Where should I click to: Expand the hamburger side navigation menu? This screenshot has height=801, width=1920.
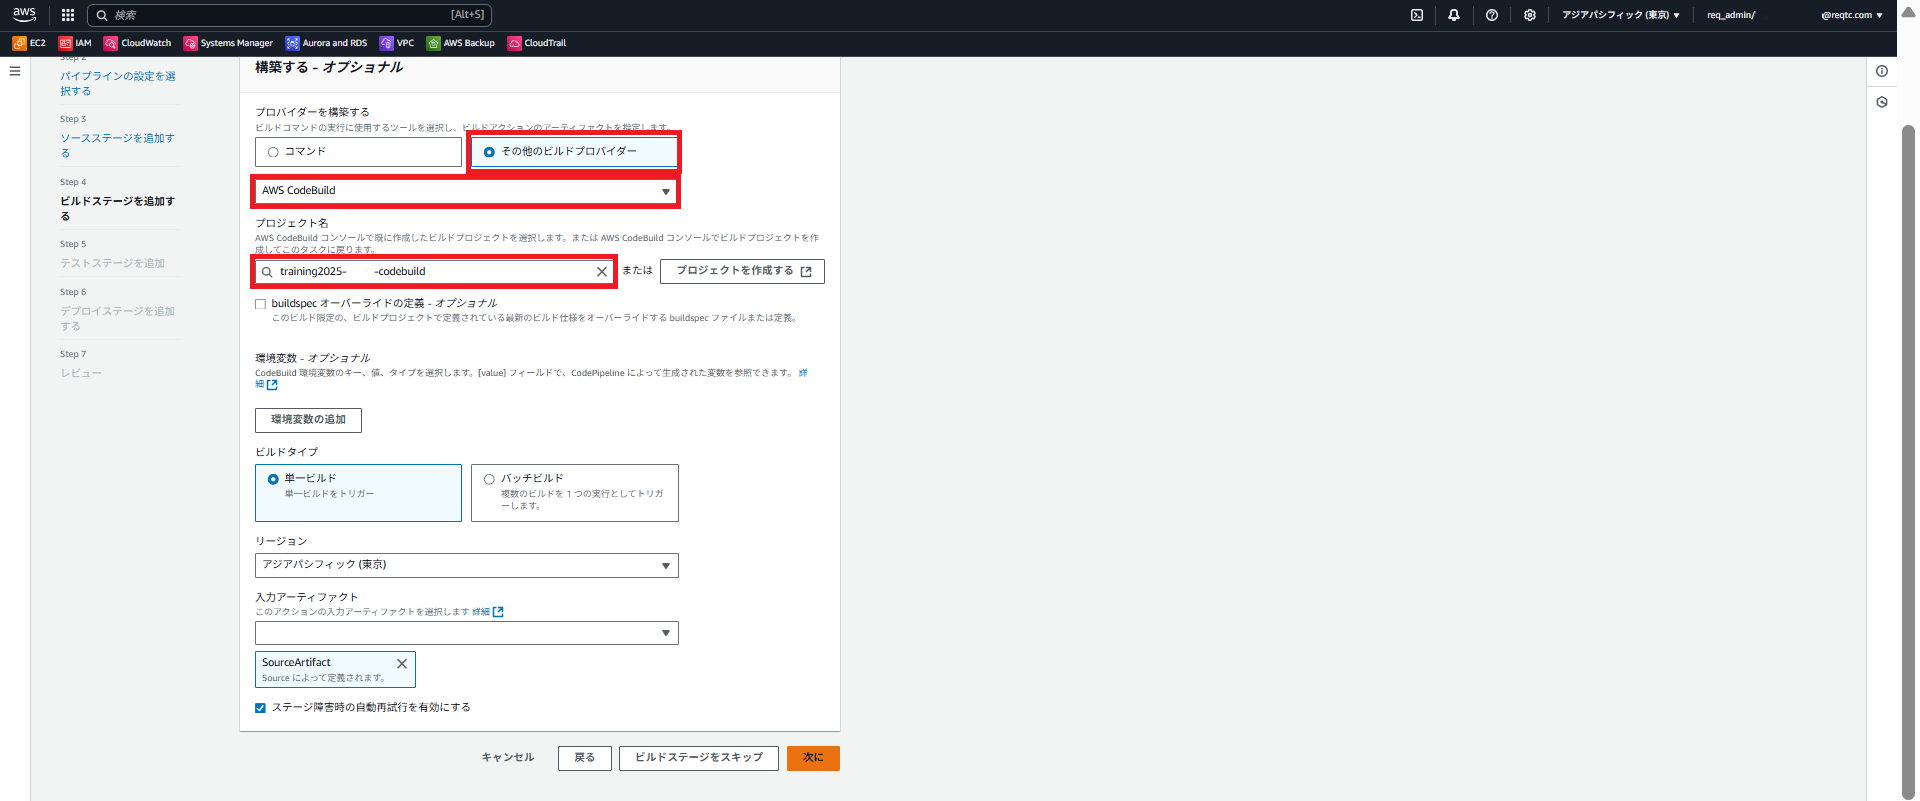tap(15, 71)
